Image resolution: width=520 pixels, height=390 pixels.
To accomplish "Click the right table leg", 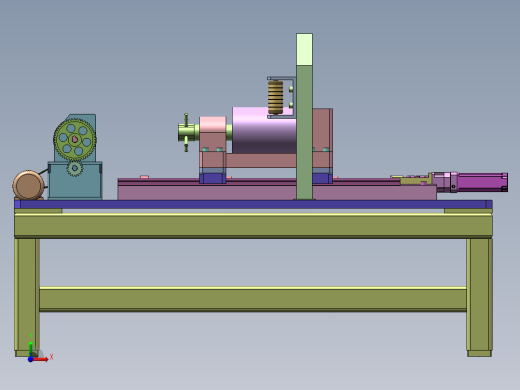I will (479, 297).
